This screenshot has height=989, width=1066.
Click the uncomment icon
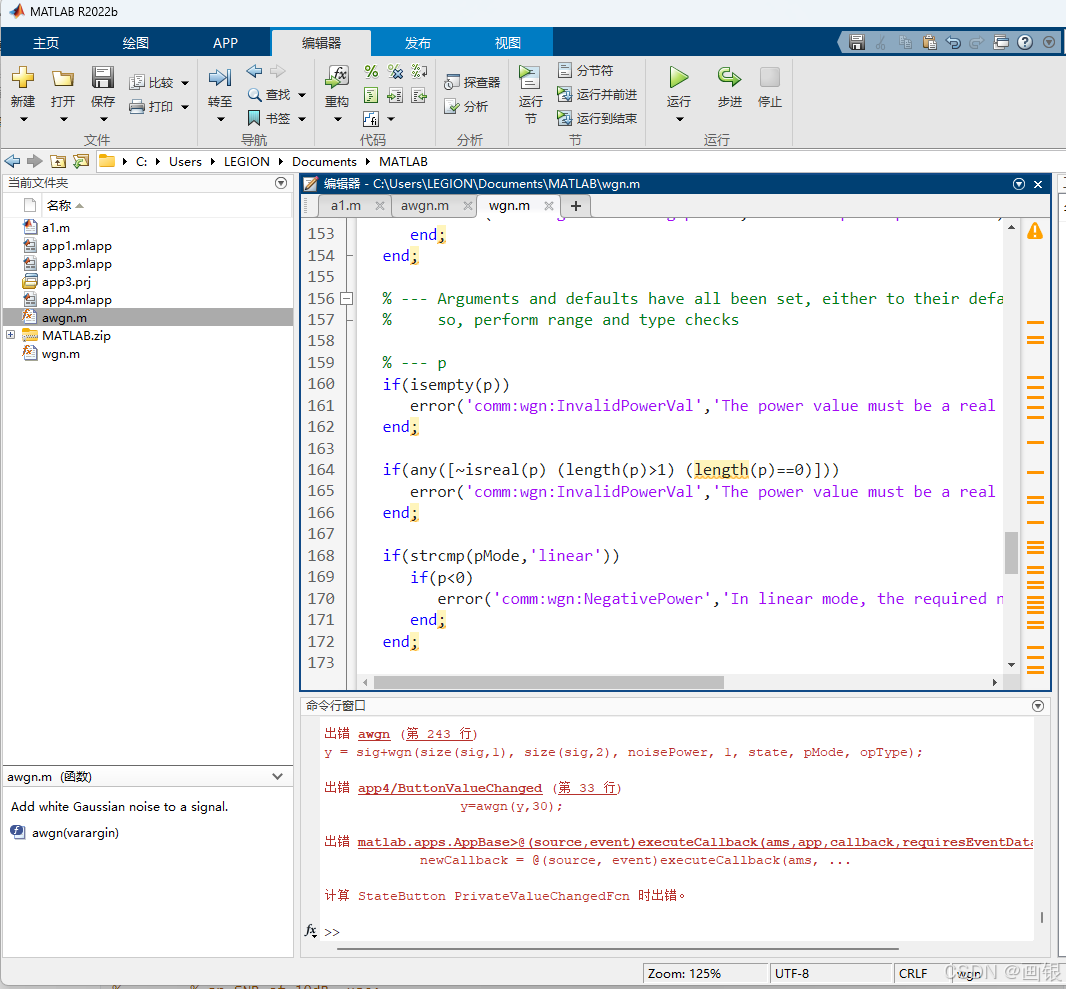(395, 71)
